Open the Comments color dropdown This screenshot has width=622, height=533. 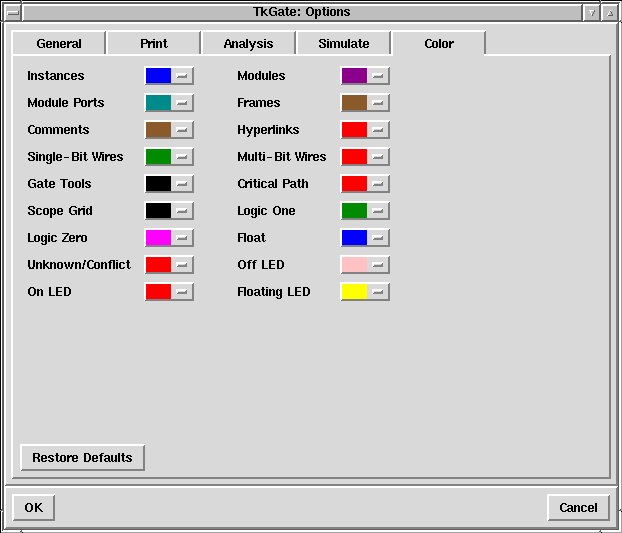[182, 130]
